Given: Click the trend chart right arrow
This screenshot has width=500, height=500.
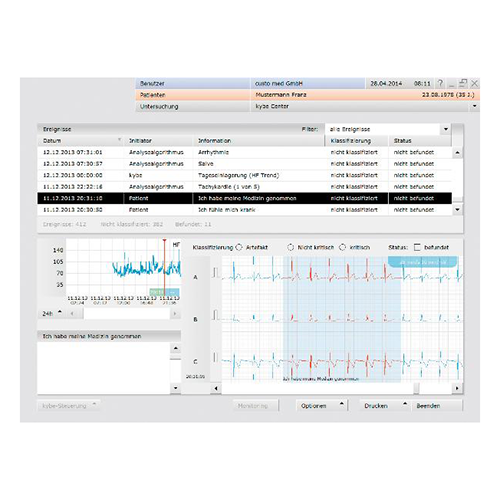Looking at the screenshot, I should click(175, 314).
